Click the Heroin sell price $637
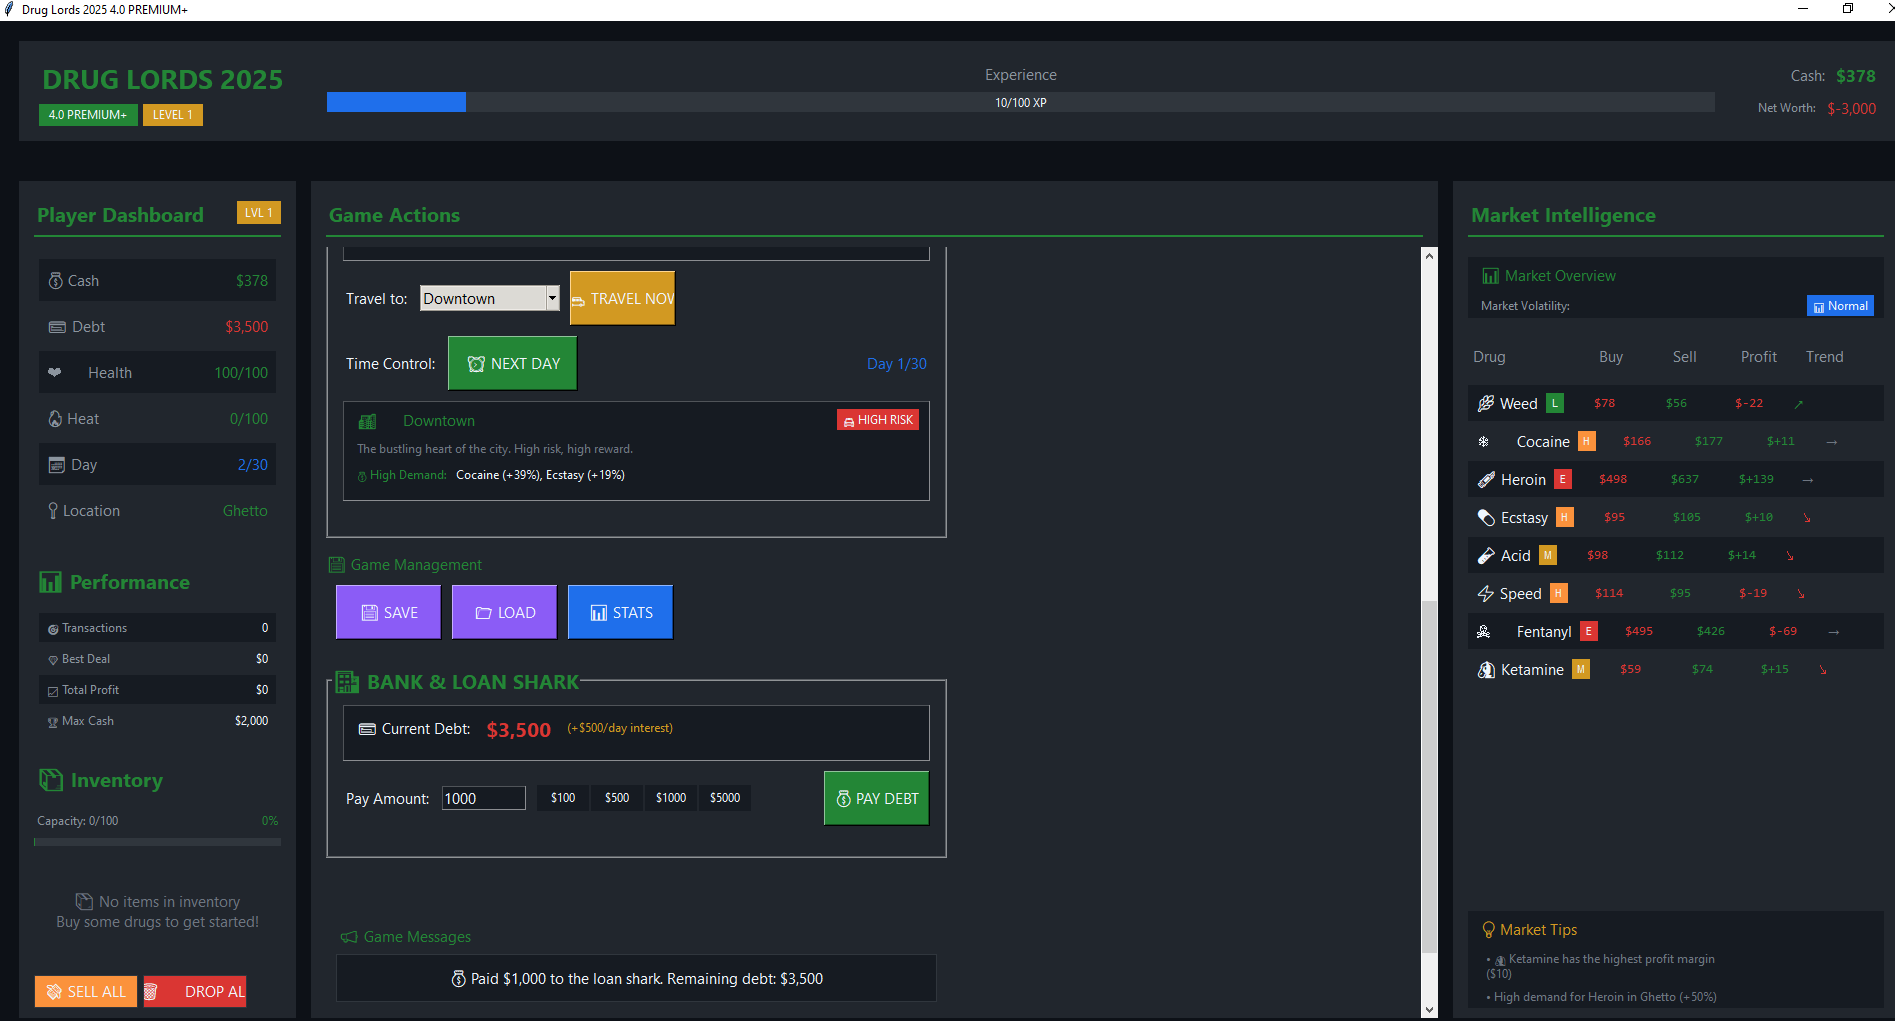The height and width of the screenshot is (1021, 1895). click(1685, 479)
